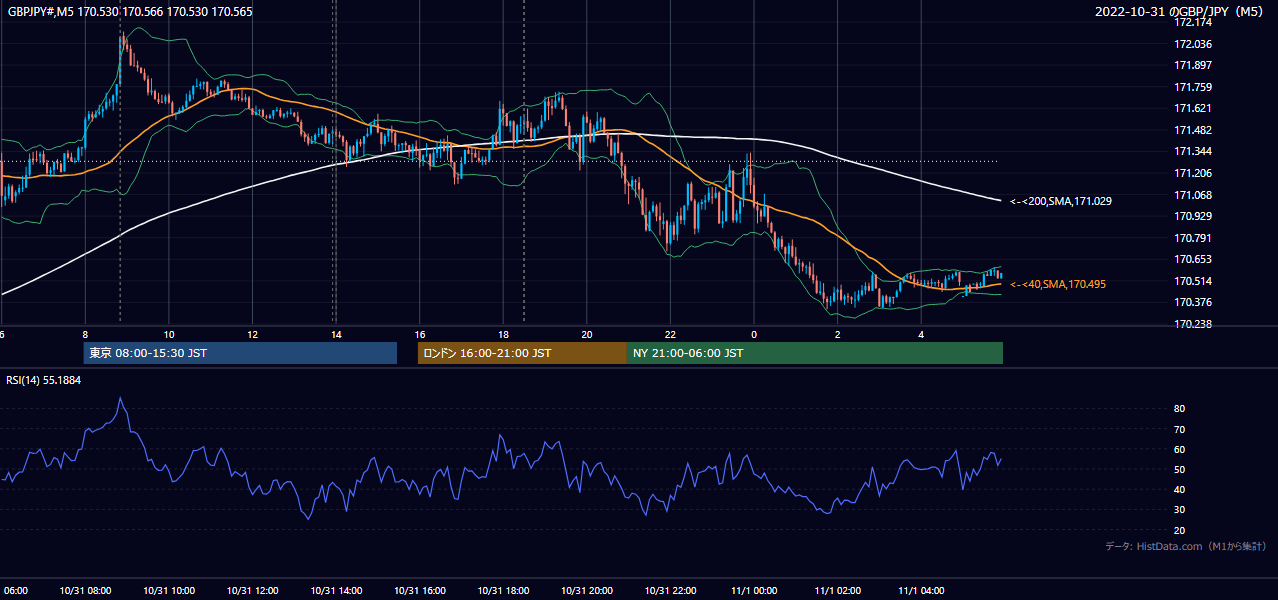
Task: Click RSI scale value 70
Action: click(x=1180, y=429)
